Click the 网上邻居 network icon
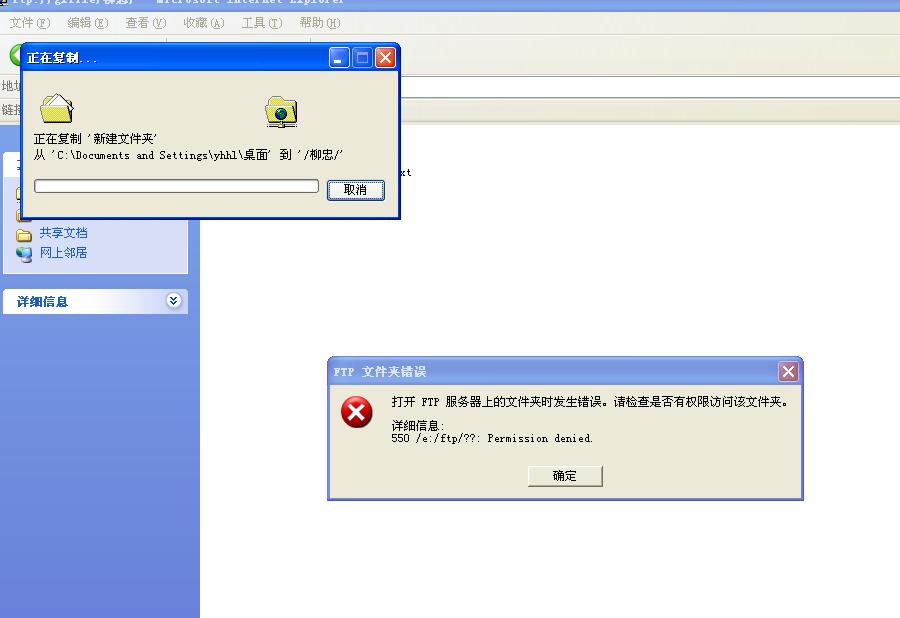Screen dimensions: 900x618 coord(24,254)
